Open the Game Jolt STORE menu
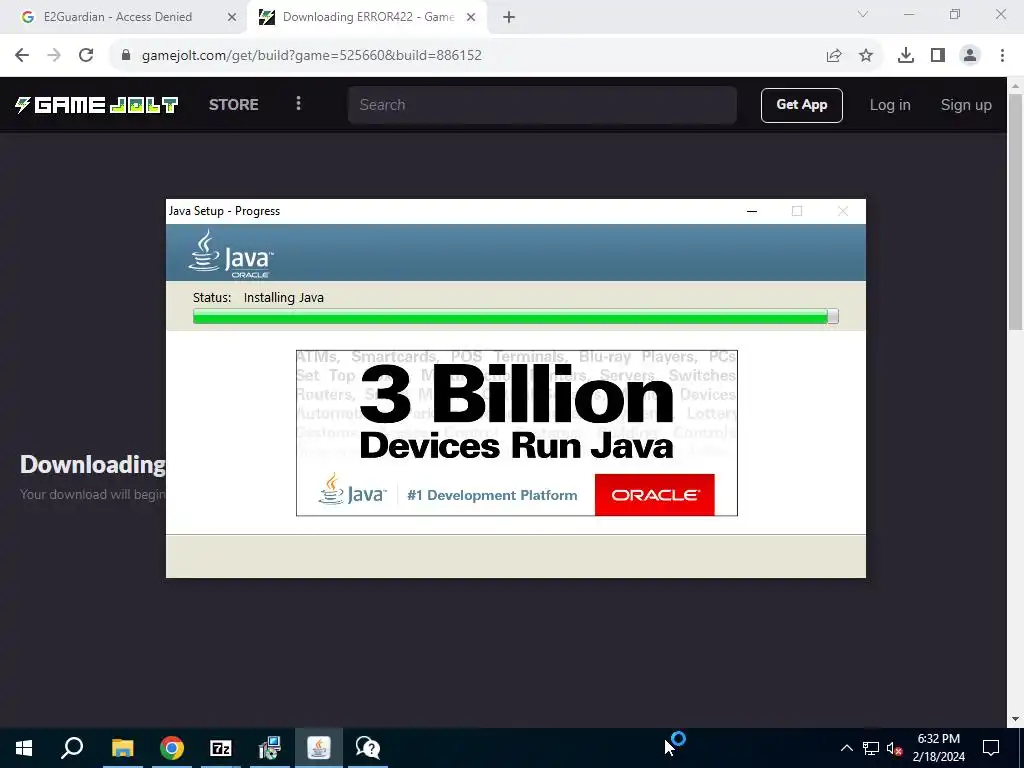Image resolution: width=1024 pixels, height=768 pixels. [x=233, y=104]
